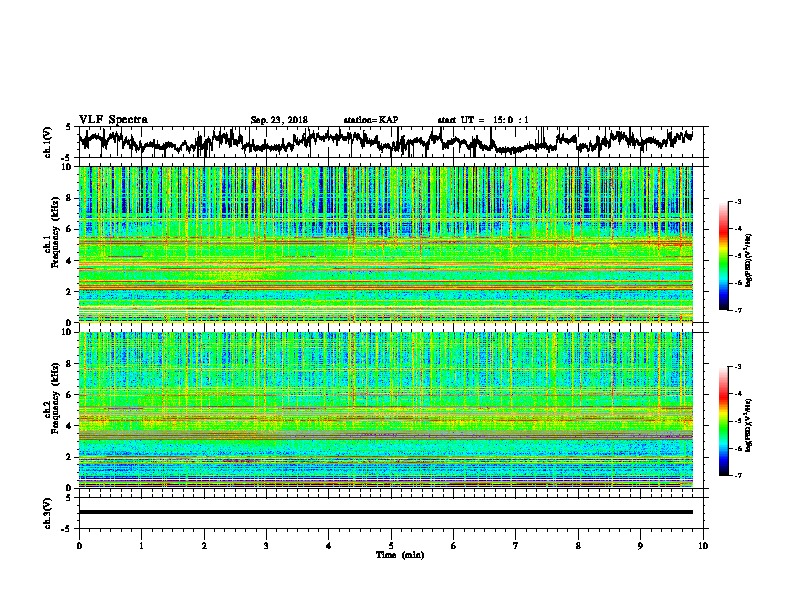Click the "Time (min)" axis title
Image resolution: width=792 pixels, height=612 pixels.
(400, 555)
